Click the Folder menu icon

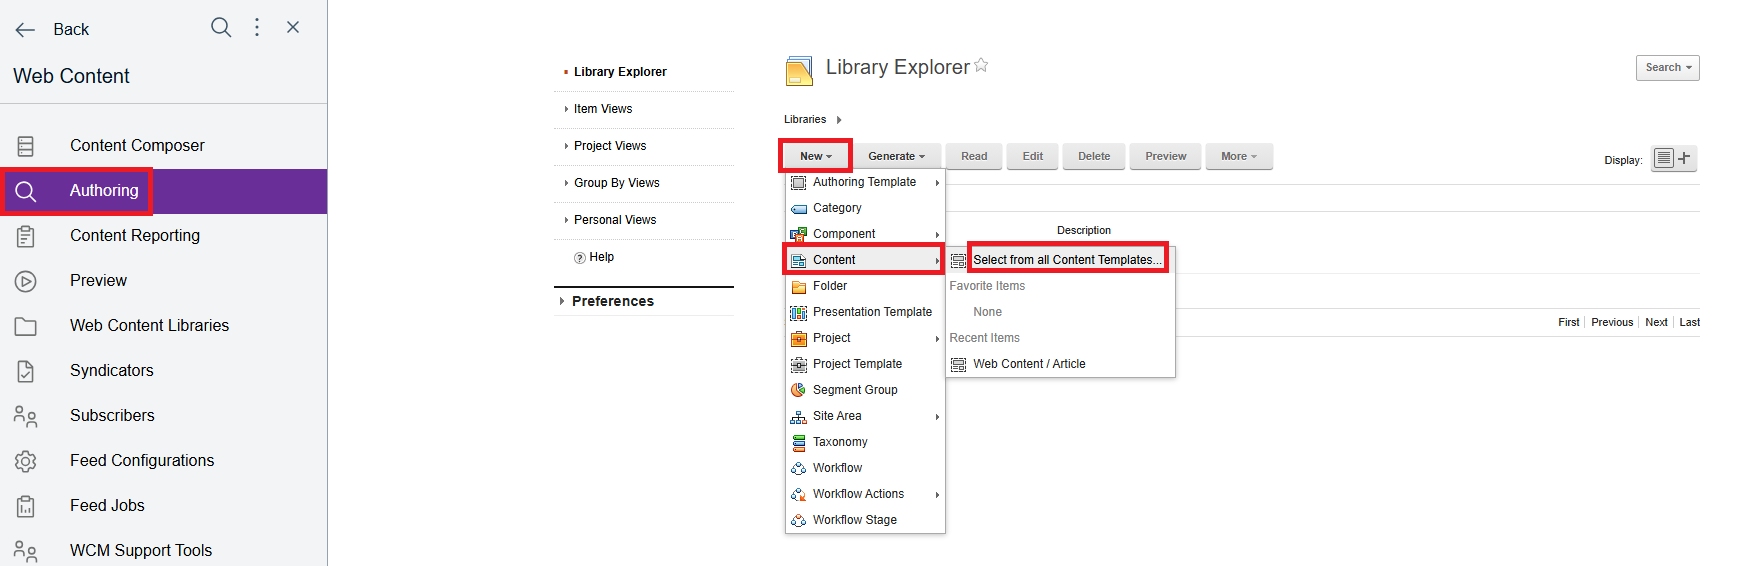[798, 287]
